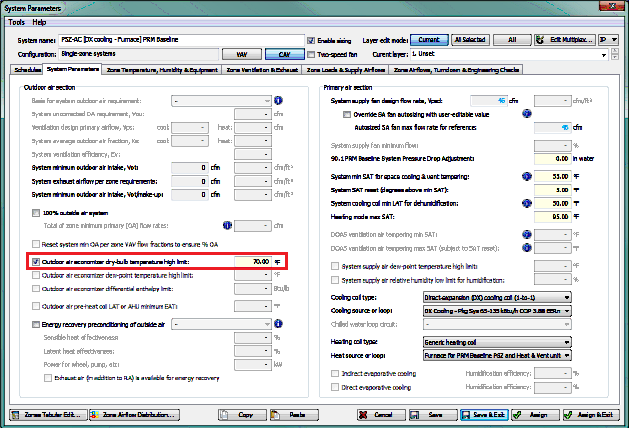630x428 pixels.
Task: Toggle the Enable sizing checkbox
Action: pyautogui.click(x=310, y=39)
